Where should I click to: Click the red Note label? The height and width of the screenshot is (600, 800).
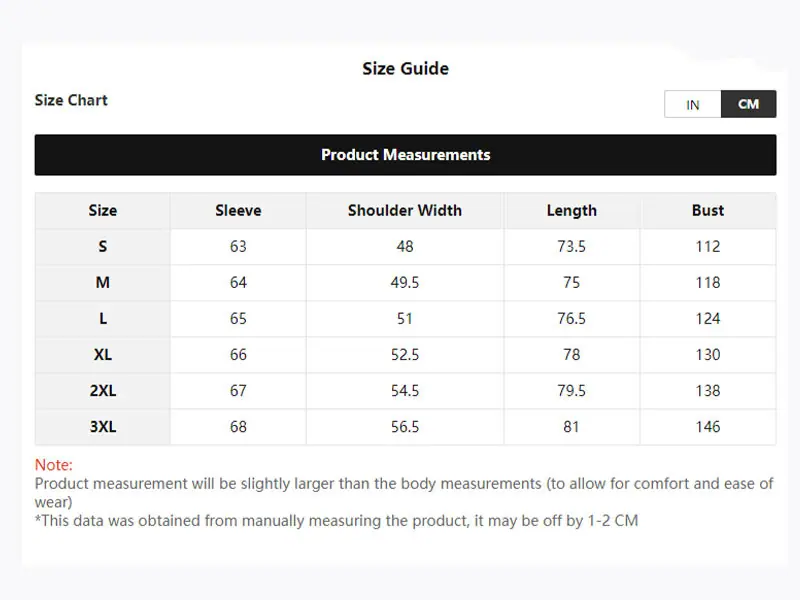pyautogui.click(x=54, y=465)
